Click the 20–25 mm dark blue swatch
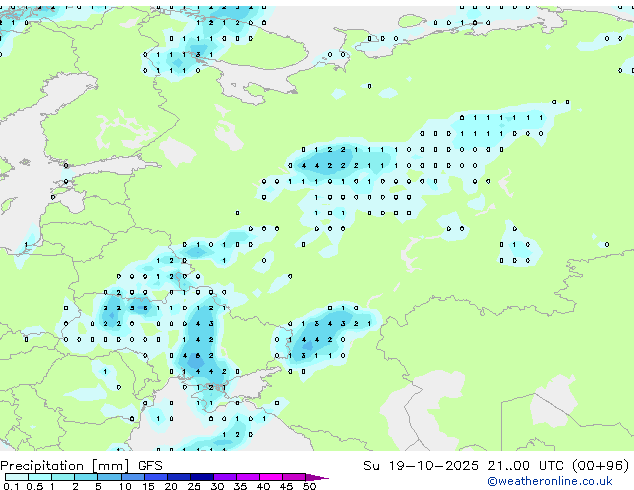The width and height of the screenshot is (634, 490). (x=179, y=477)
